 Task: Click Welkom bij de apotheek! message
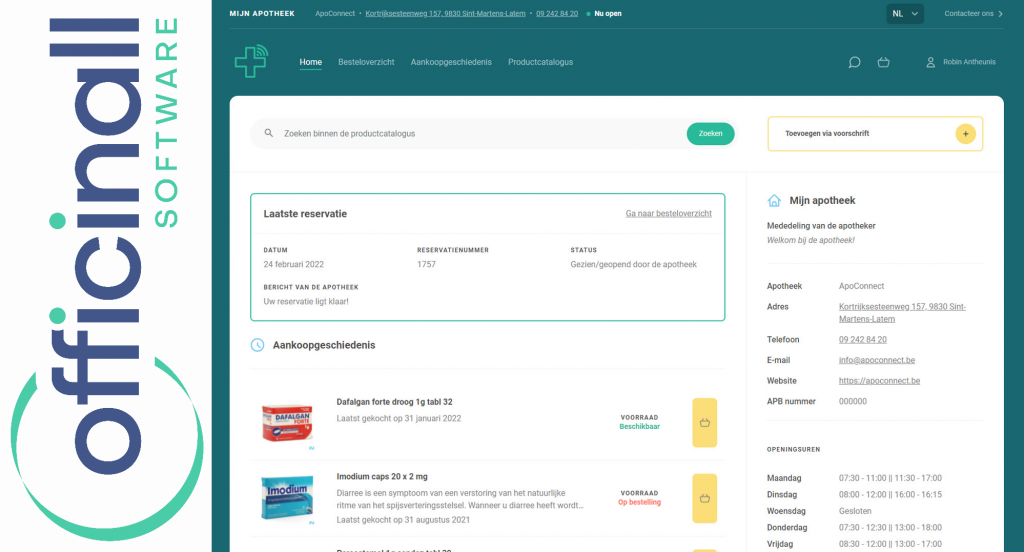point(810,240)
